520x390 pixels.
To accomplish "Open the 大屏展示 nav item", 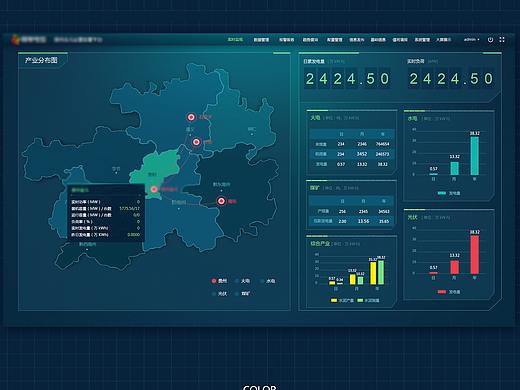I will coord(444,40).
